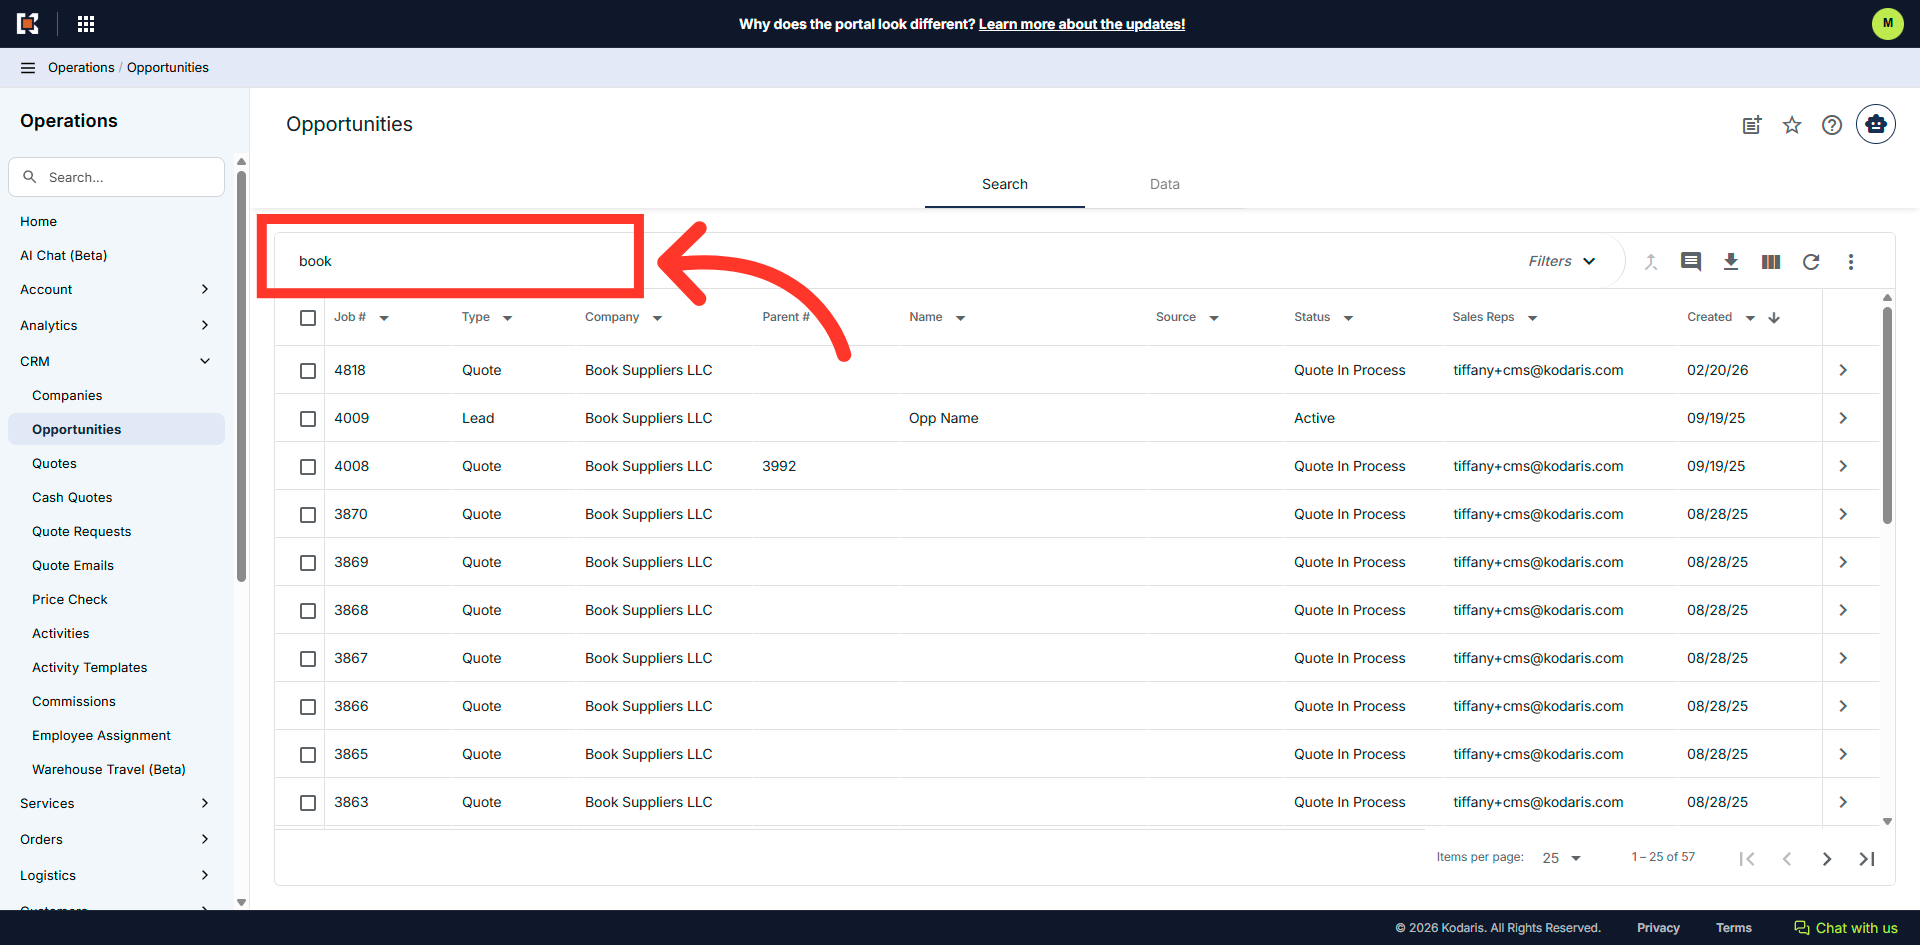The height and width of the screenshot is (945, 1920).
Task: Switch to the Data tab
Action: pos(1165,184)
